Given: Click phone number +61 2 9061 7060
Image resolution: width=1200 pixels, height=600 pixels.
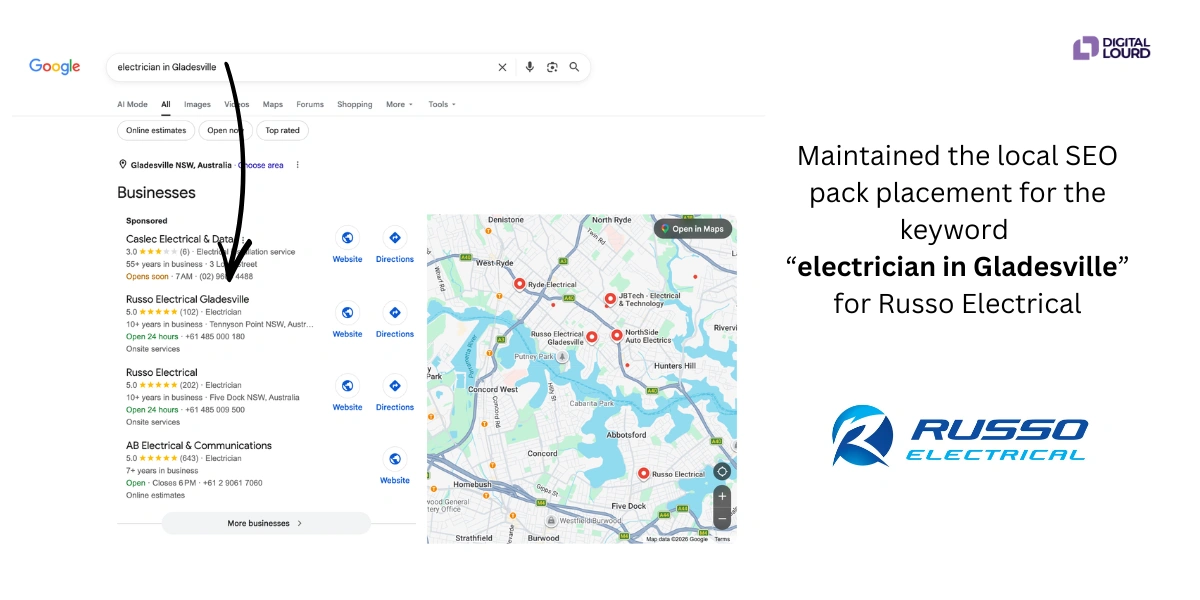Looking at the screenshot, I should click(x=232, y=483).
